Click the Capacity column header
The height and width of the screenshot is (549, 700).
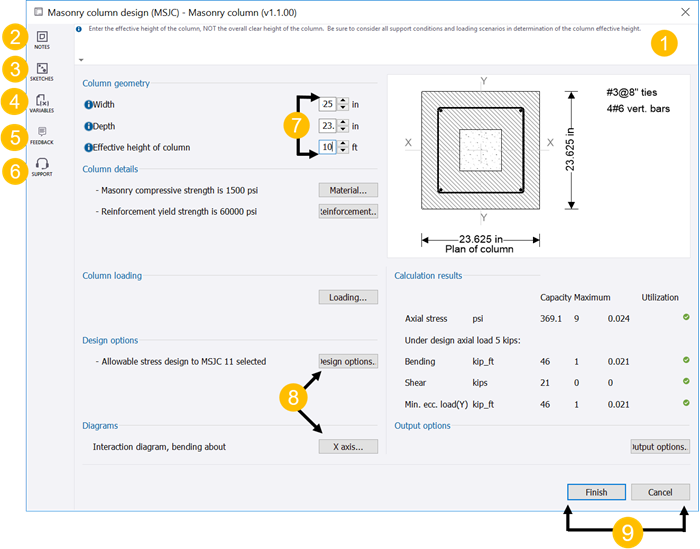[556, 297]
